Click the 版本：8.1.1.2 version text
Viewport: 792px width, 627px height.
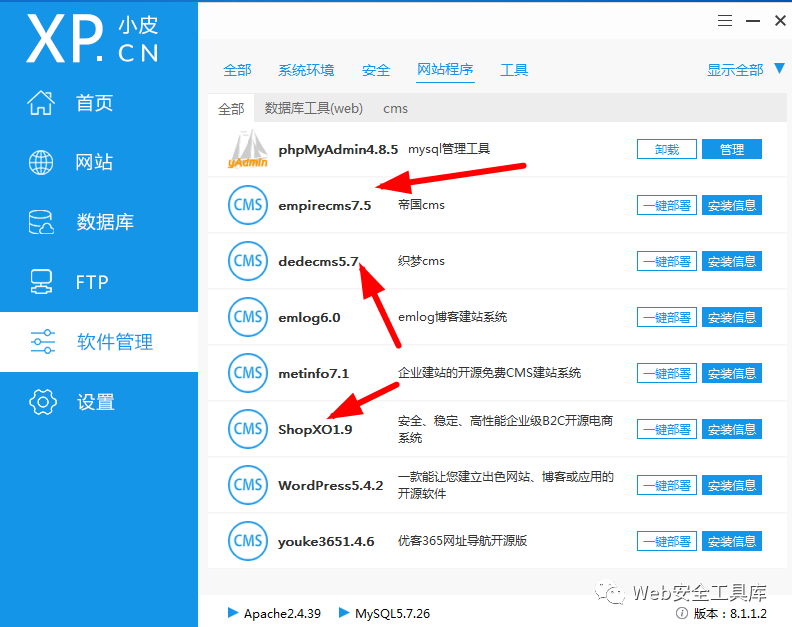730,613
